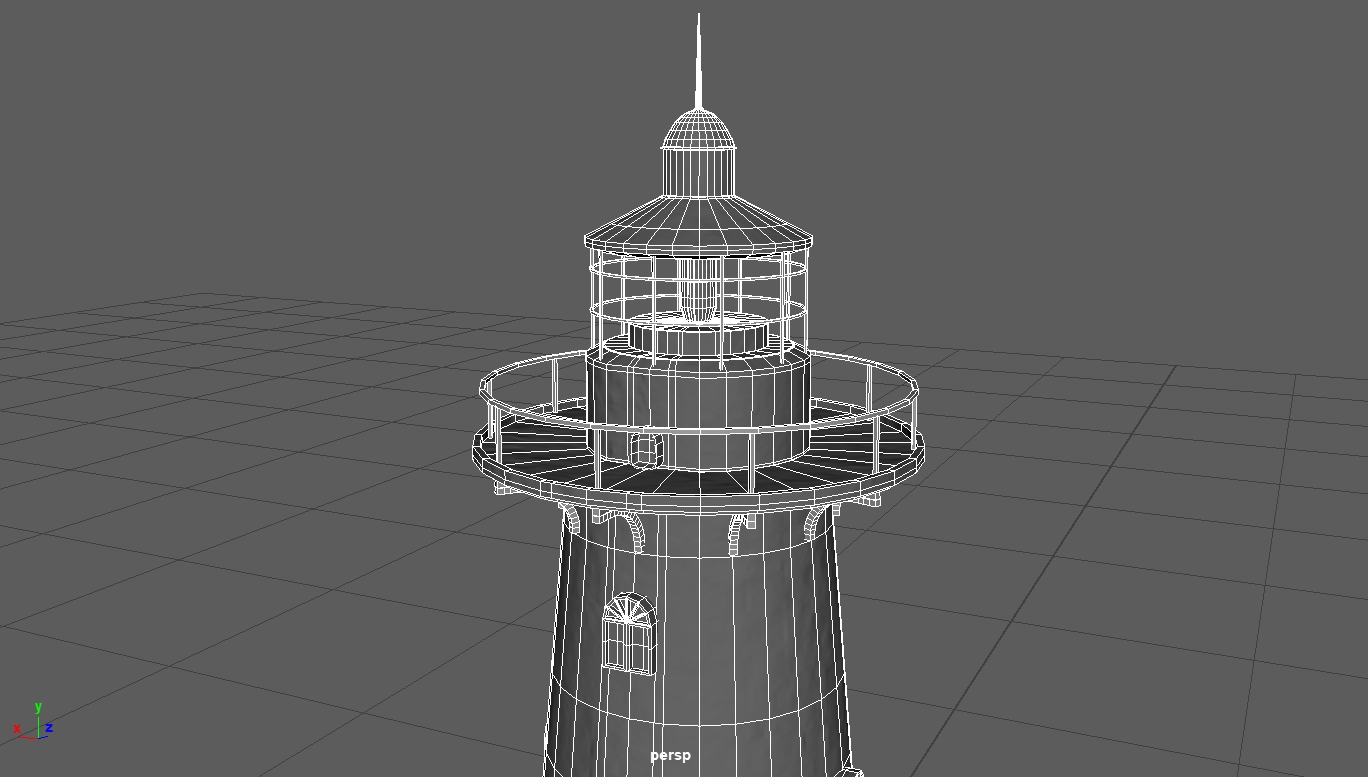Select the small porthole on the watch room
This screenshot has width=1368, height=777.
(x=646, y=448)
